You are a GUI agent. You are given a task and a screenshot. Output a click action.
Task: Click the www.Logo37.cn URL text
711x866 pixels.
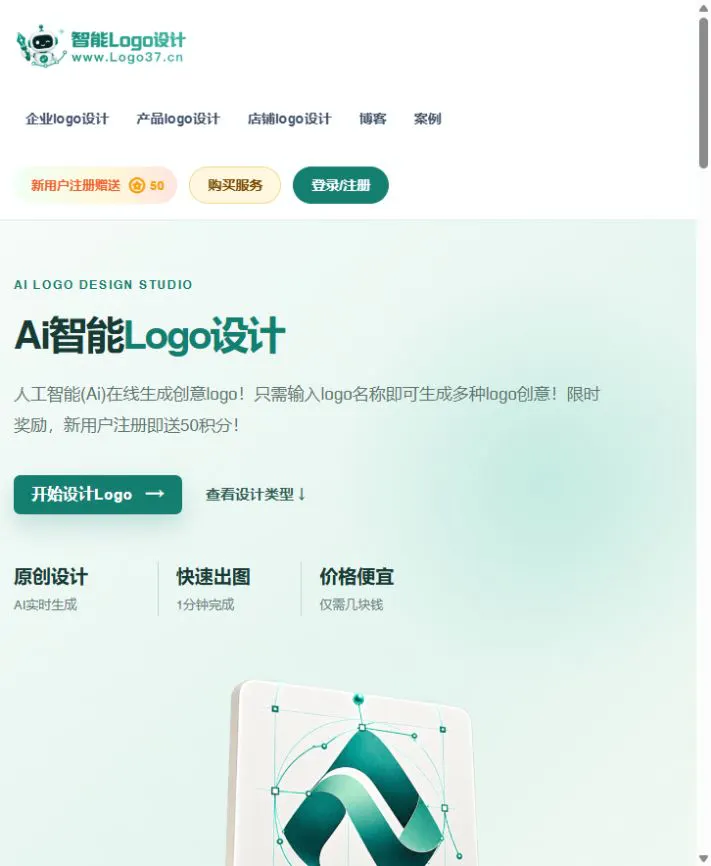point(128,57)
